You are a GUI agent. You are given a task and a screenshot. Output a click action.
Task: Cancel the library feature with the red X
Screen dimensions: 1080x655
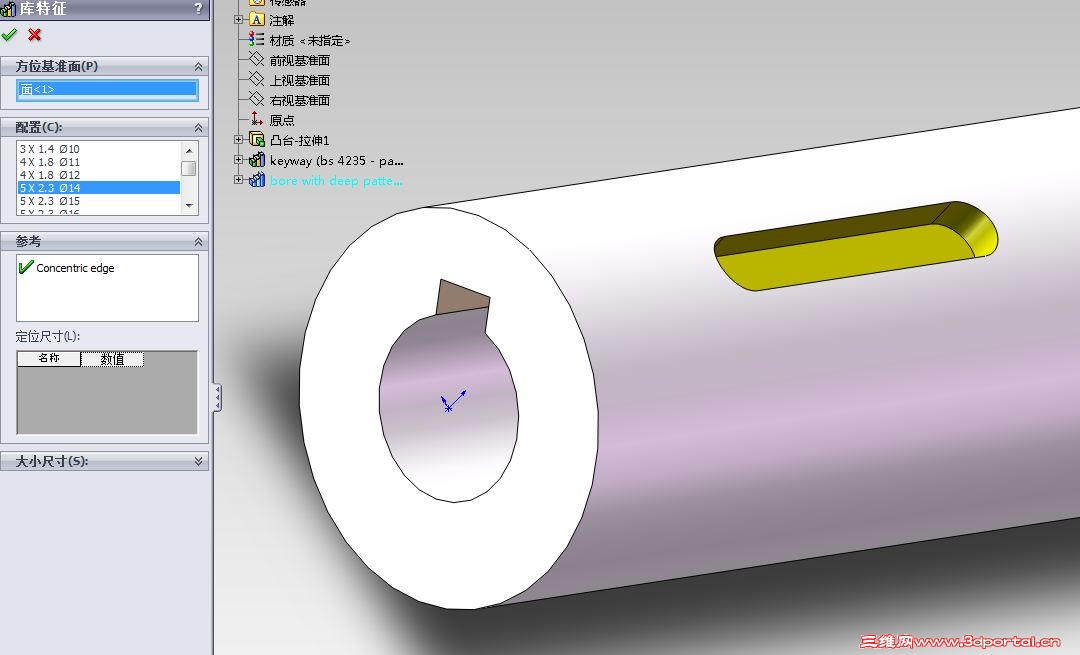34,34
